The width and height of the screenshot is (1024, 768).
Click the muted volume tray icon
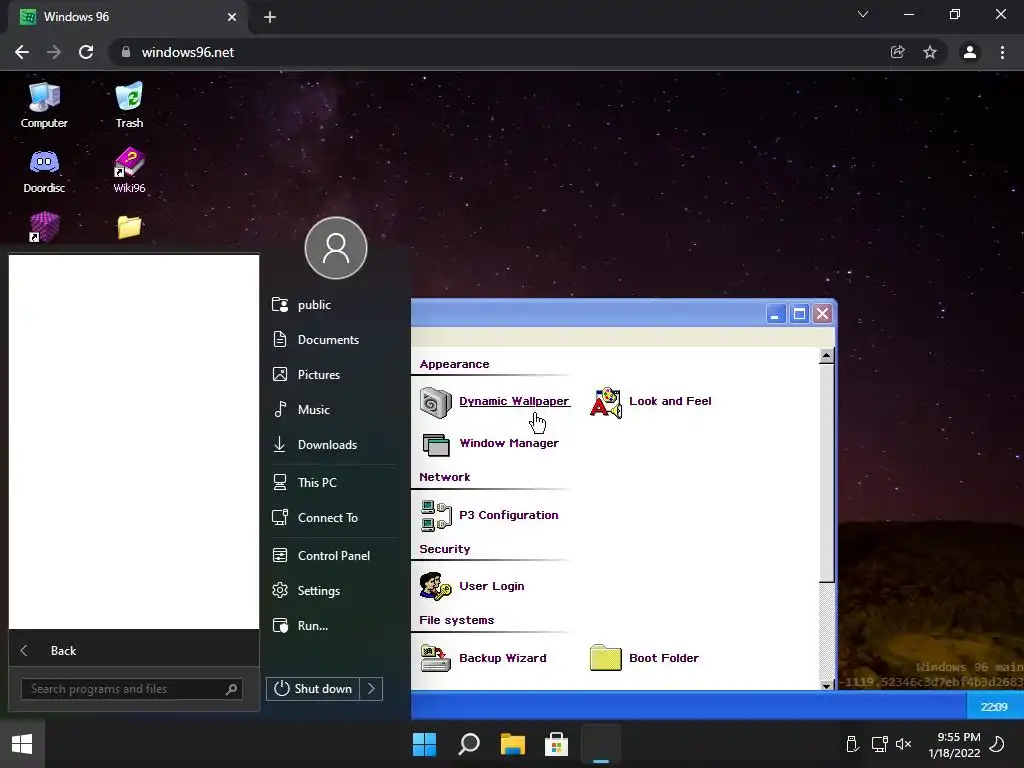tap(903, 744)
